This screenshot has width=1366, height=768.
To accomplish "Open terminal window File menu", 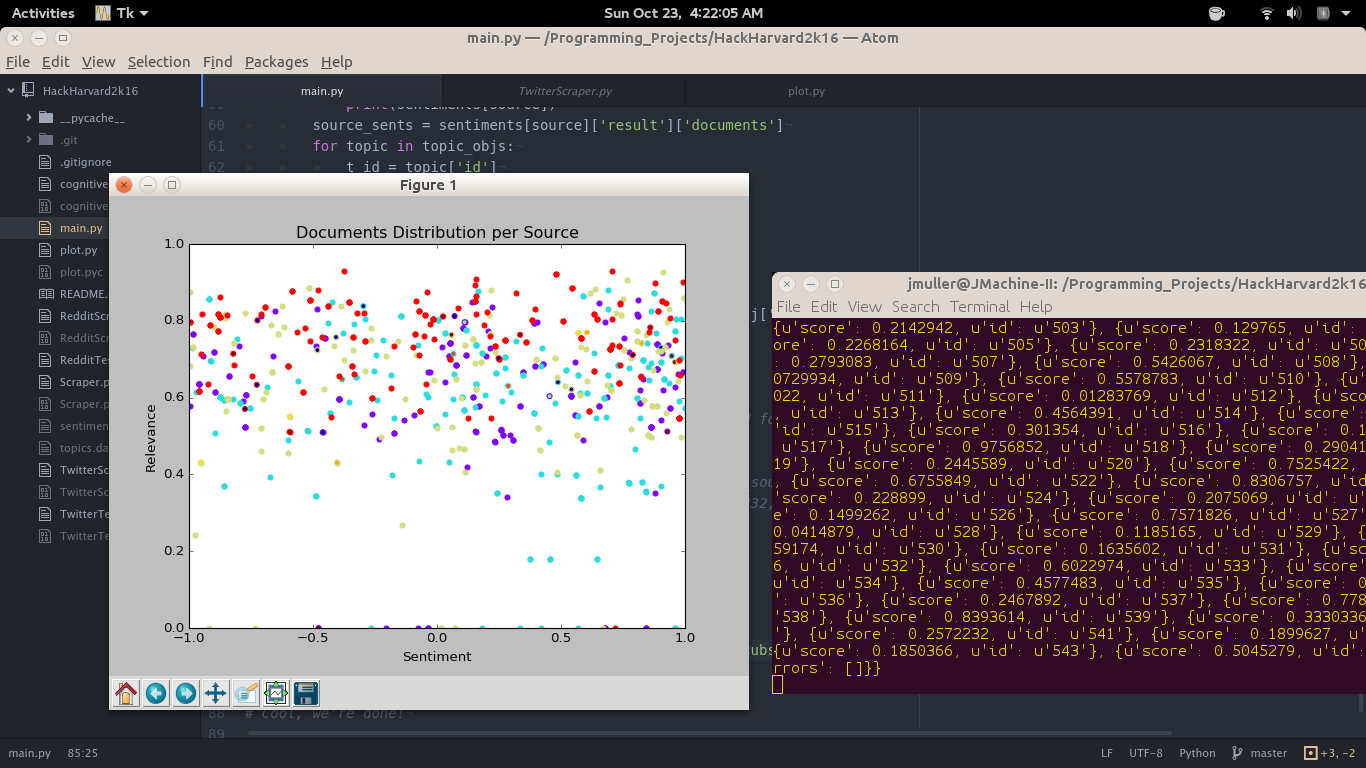I will pyautogui.click(x=788, y=307).
